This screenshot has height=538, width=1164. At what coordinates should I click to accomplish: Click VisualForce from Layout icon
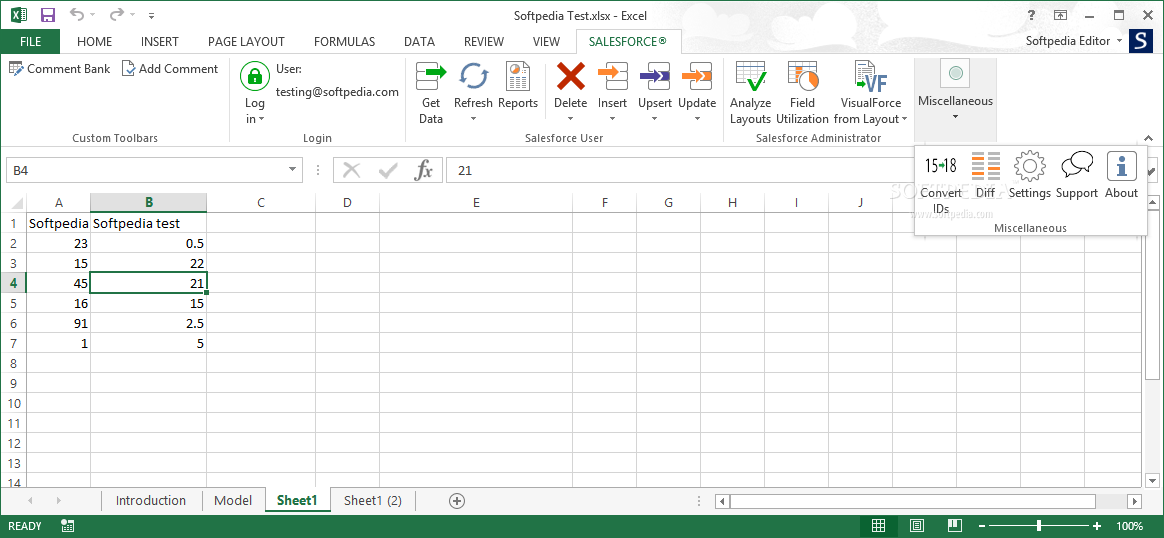tap(870, 76)
